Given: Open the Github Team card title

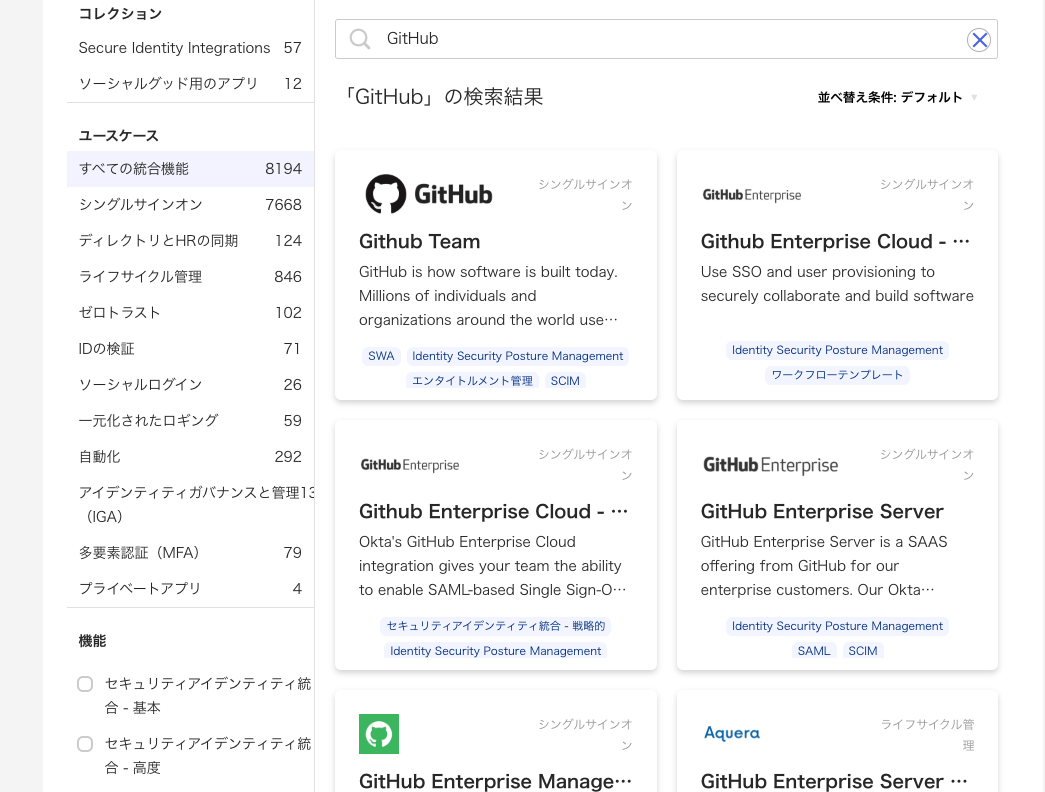Looking at the screenshot, I should (x=419, y=241).
